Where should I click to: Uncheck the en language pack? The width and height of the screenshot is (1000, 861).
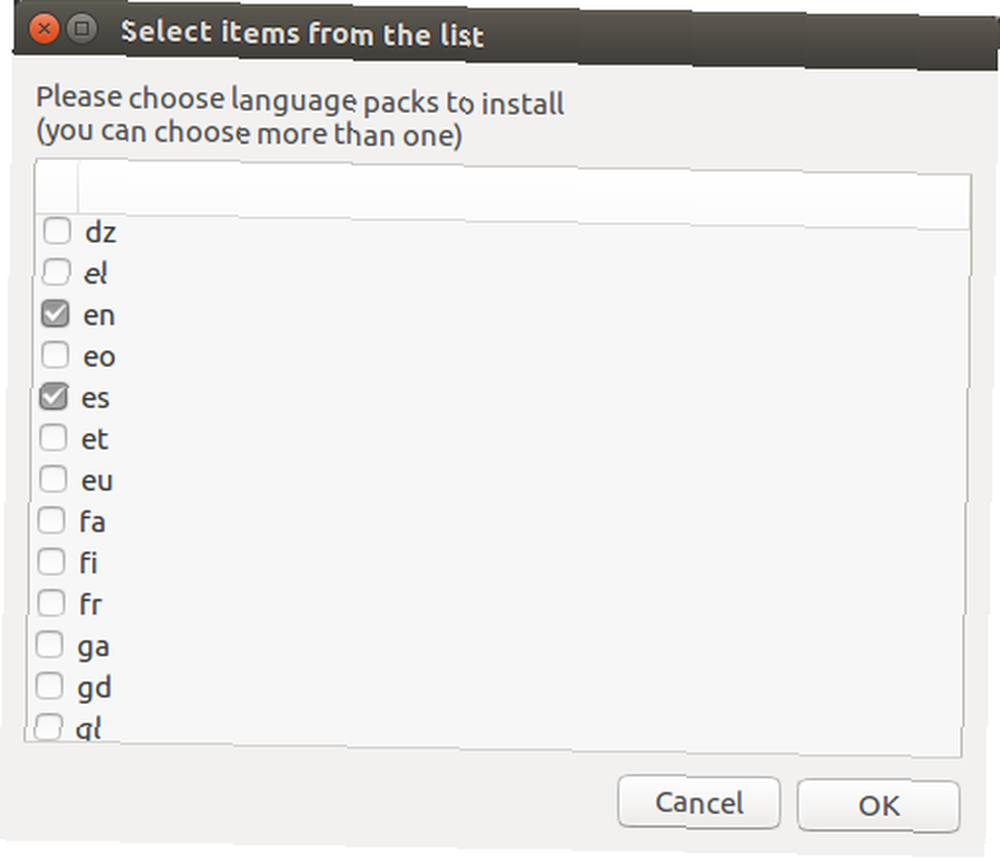click(55, 313)
